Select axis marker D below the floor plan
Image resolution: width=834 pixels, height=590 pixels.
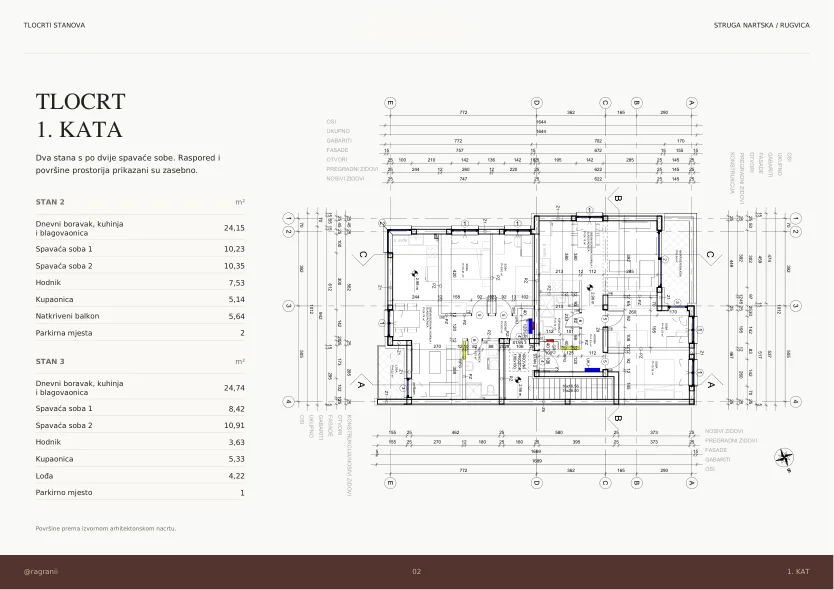[537, 483]
